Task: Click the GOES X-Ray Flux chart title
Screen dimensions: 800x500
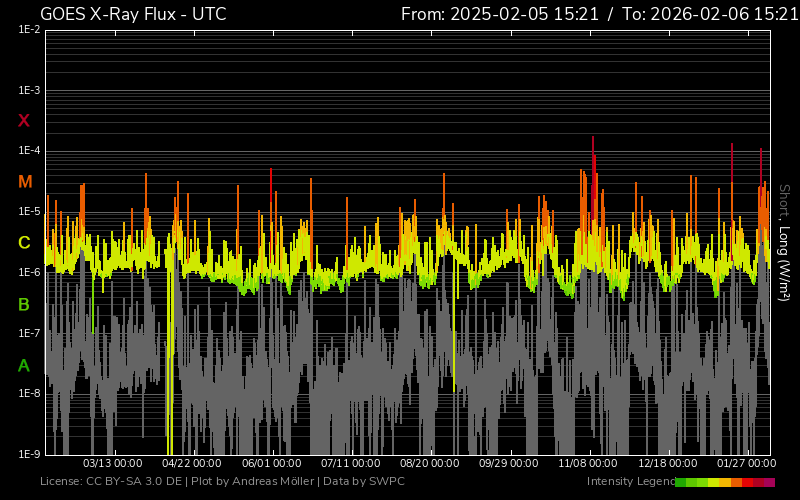Action: point(133,14)
